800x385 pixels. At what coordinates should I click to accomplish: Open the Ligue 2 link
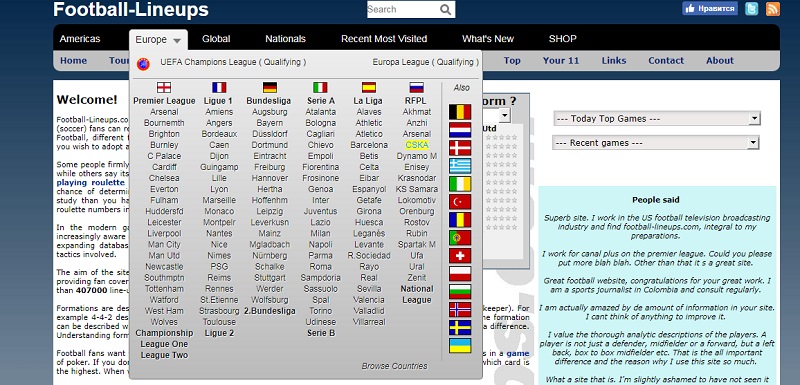(219, 333)
